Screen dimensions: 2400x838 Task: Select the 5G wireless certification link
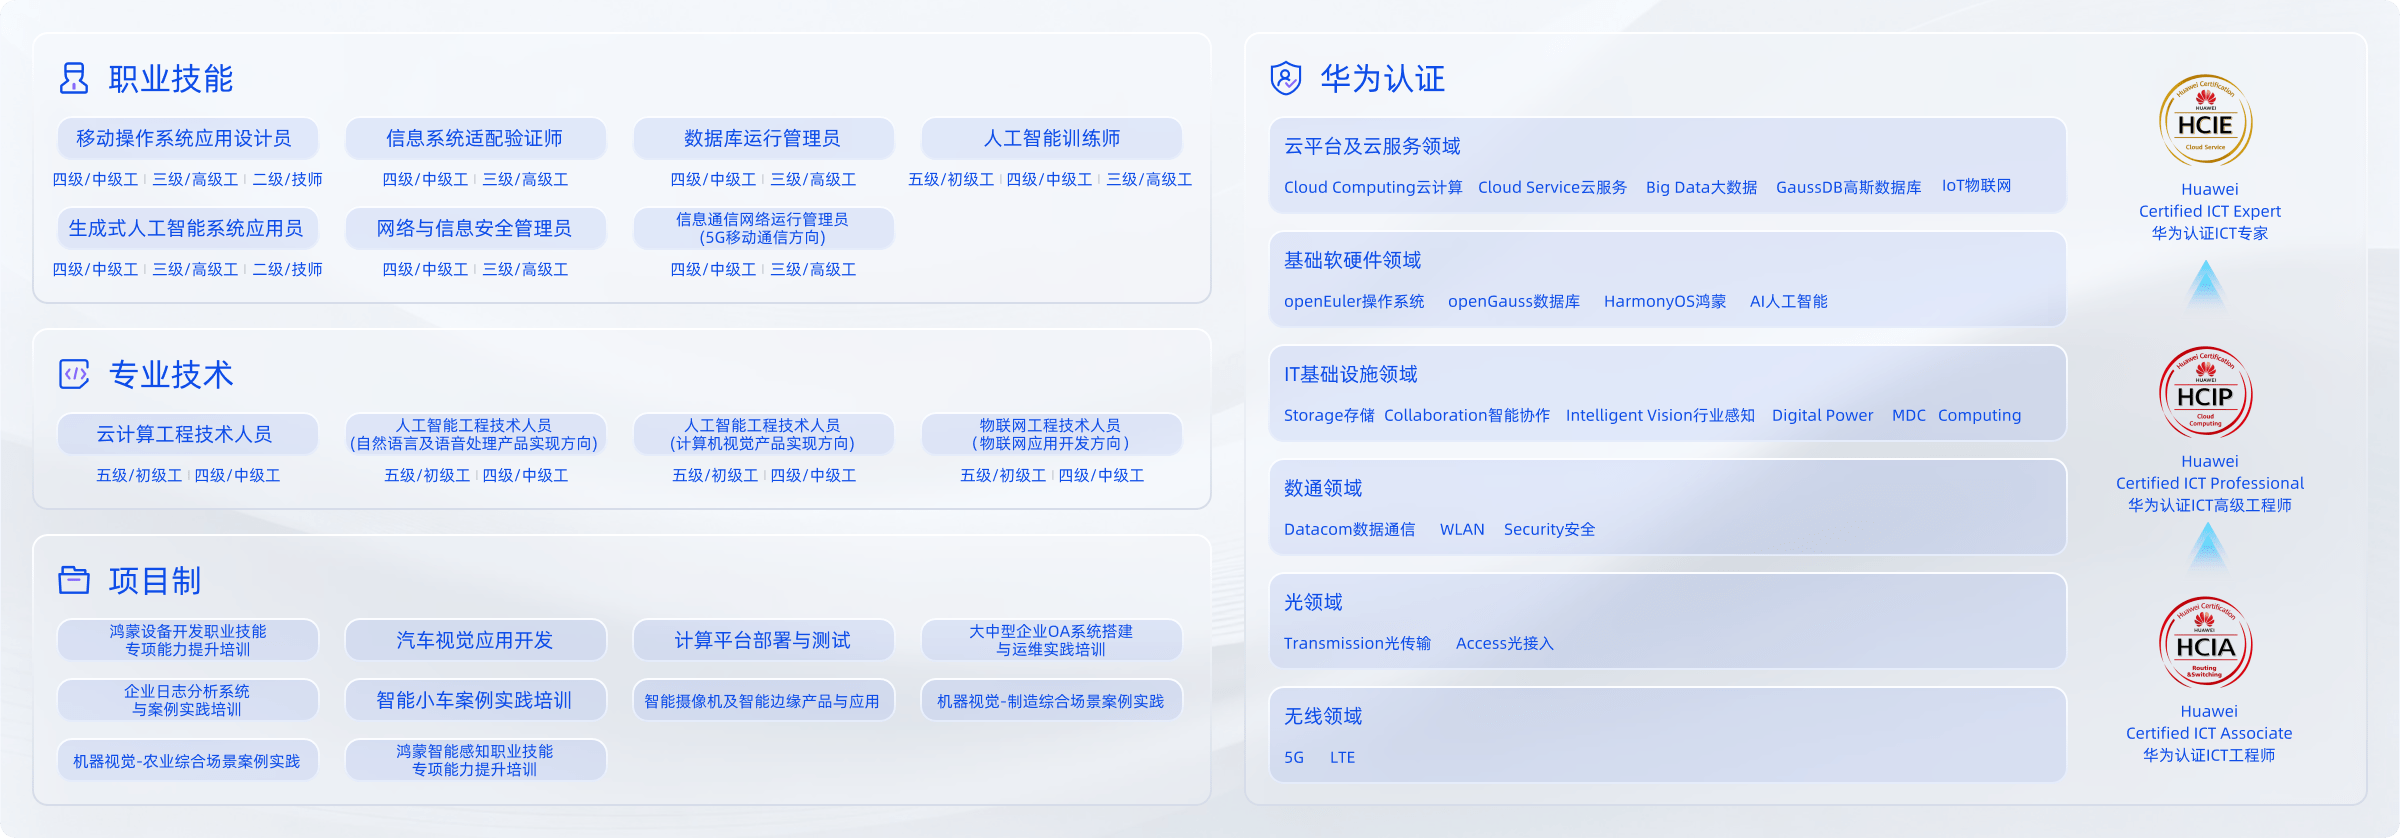[x=1294, y=757]
